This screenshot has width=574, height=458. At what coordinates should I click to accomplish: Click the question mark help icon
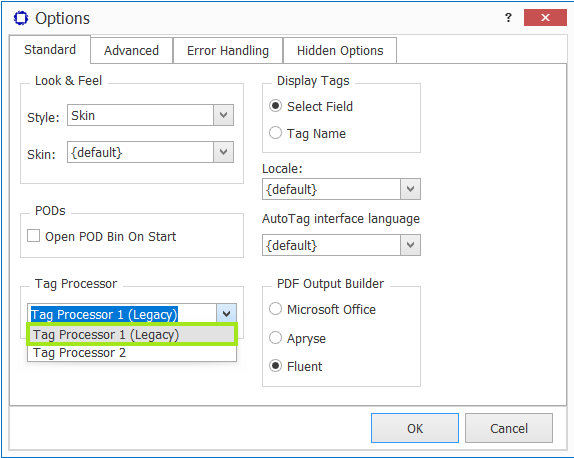508,17
